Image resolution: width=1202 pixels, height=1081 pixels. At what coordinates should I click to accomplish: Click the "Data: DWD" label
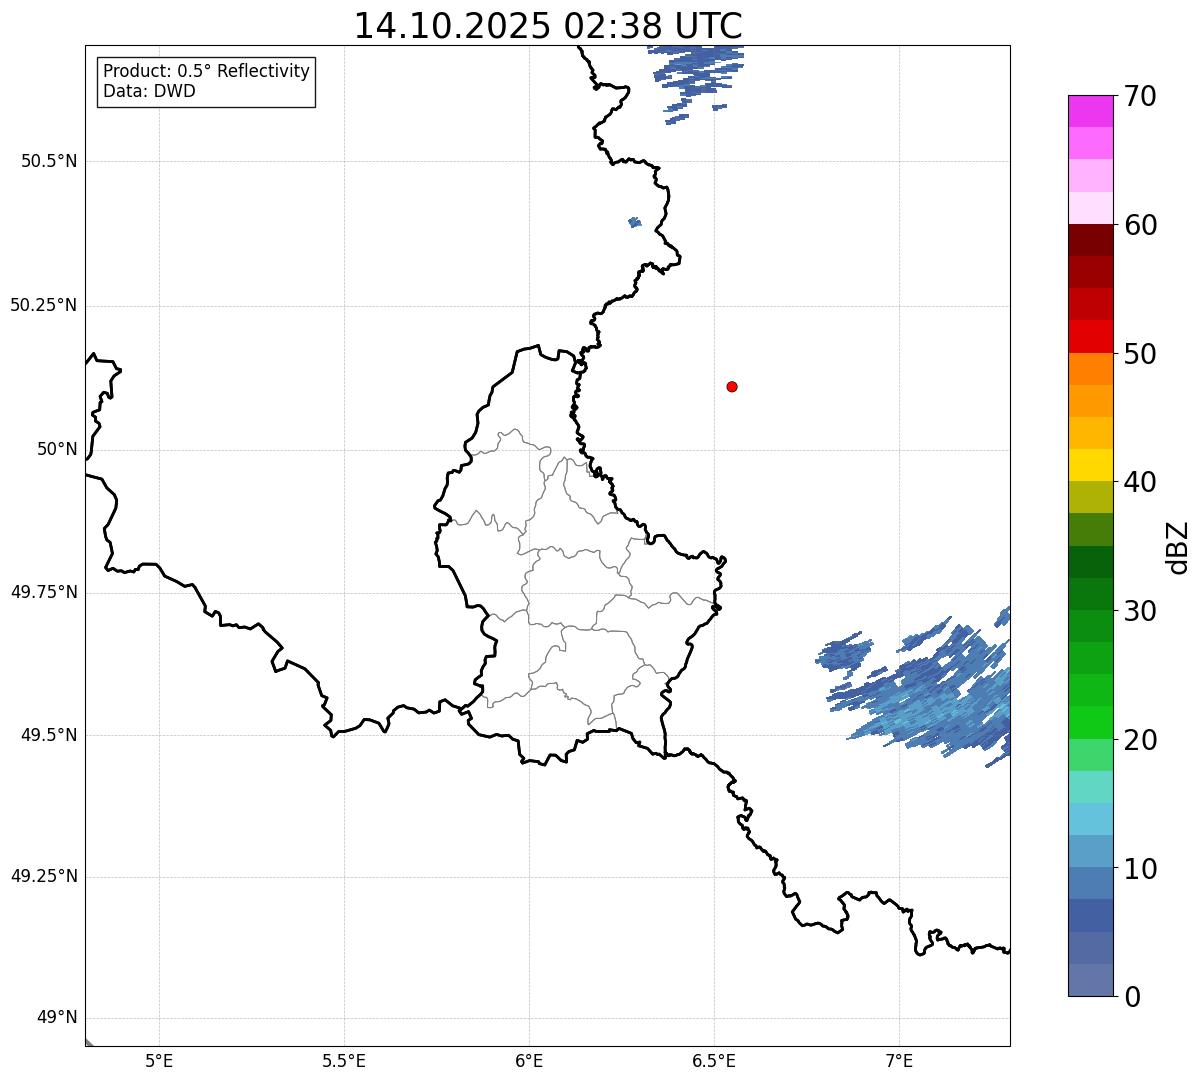click(x=149, y=91)
